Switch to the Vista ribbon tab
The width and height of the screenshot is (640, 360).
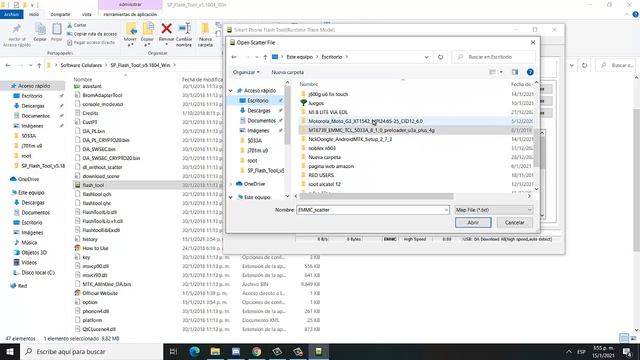point(87,14)
